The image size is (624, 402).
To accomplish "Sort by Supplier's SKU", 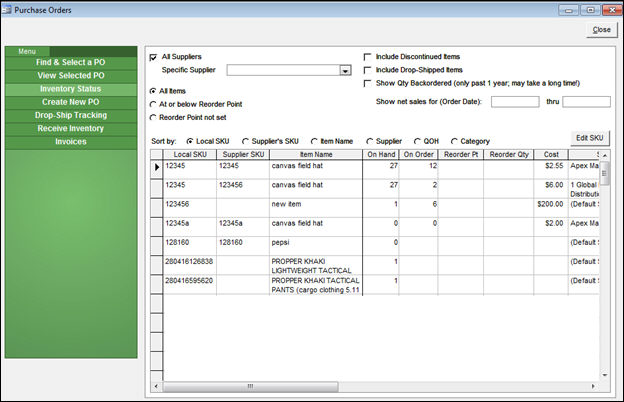I will (245, 141).
